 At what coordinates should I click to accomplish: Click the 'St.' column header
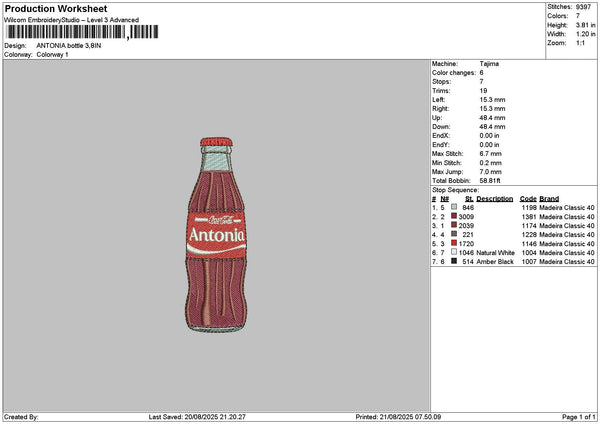(x=470, y=199)
